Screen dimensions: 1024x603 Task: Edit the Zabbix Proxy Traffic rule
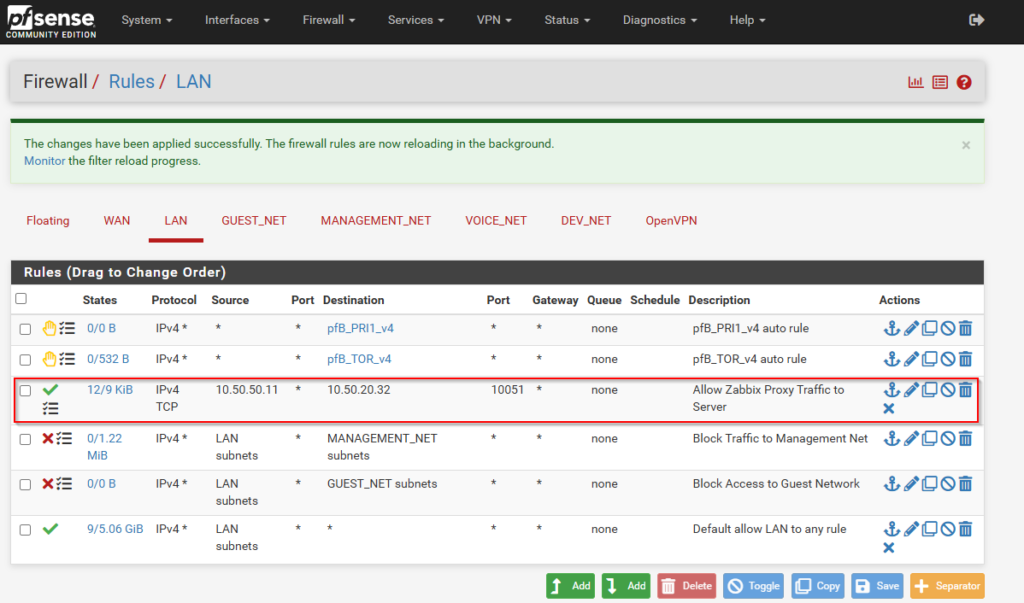click(x=911, y=390)
